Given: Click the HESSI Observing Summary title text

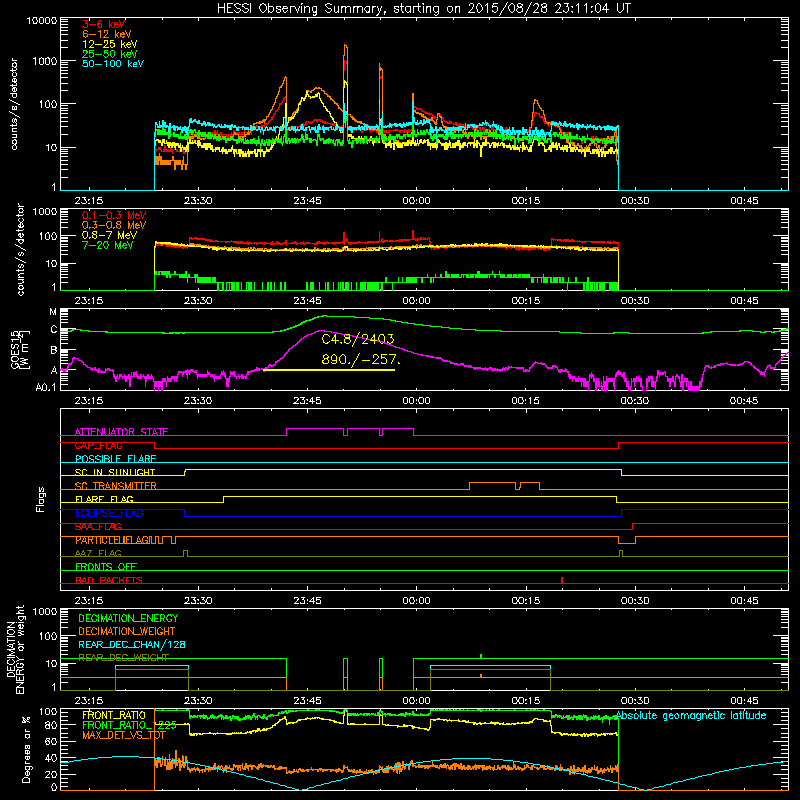Looking at the screenshot, I should [423, 8].
